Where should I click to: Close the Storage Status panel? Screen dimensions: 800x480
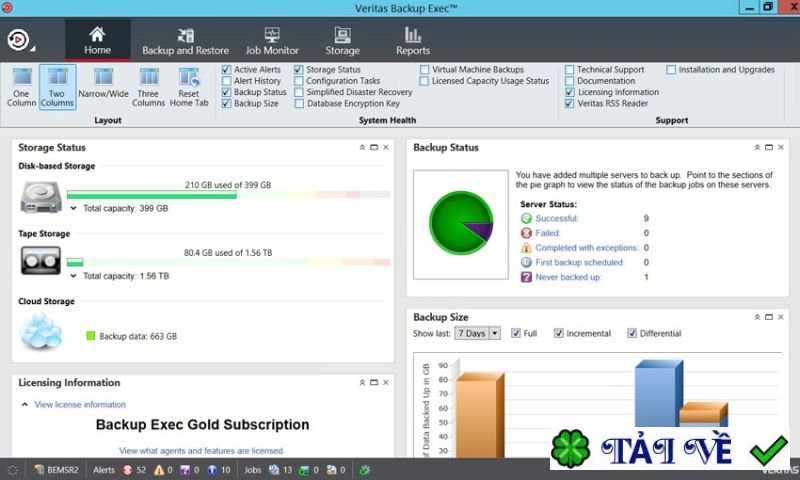386,147
